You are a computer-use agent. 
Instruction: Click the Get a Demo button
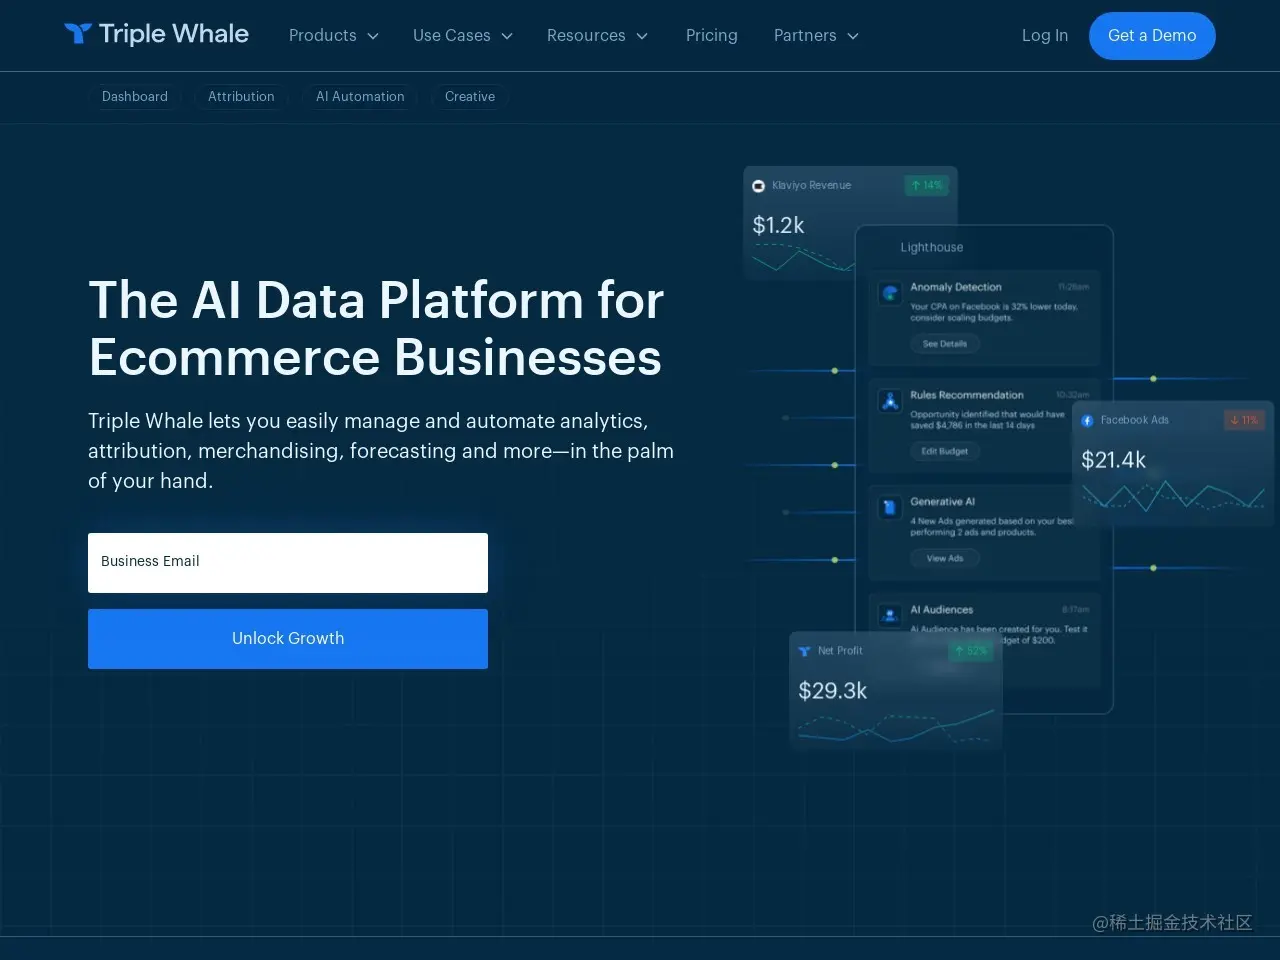(1152, 36)
